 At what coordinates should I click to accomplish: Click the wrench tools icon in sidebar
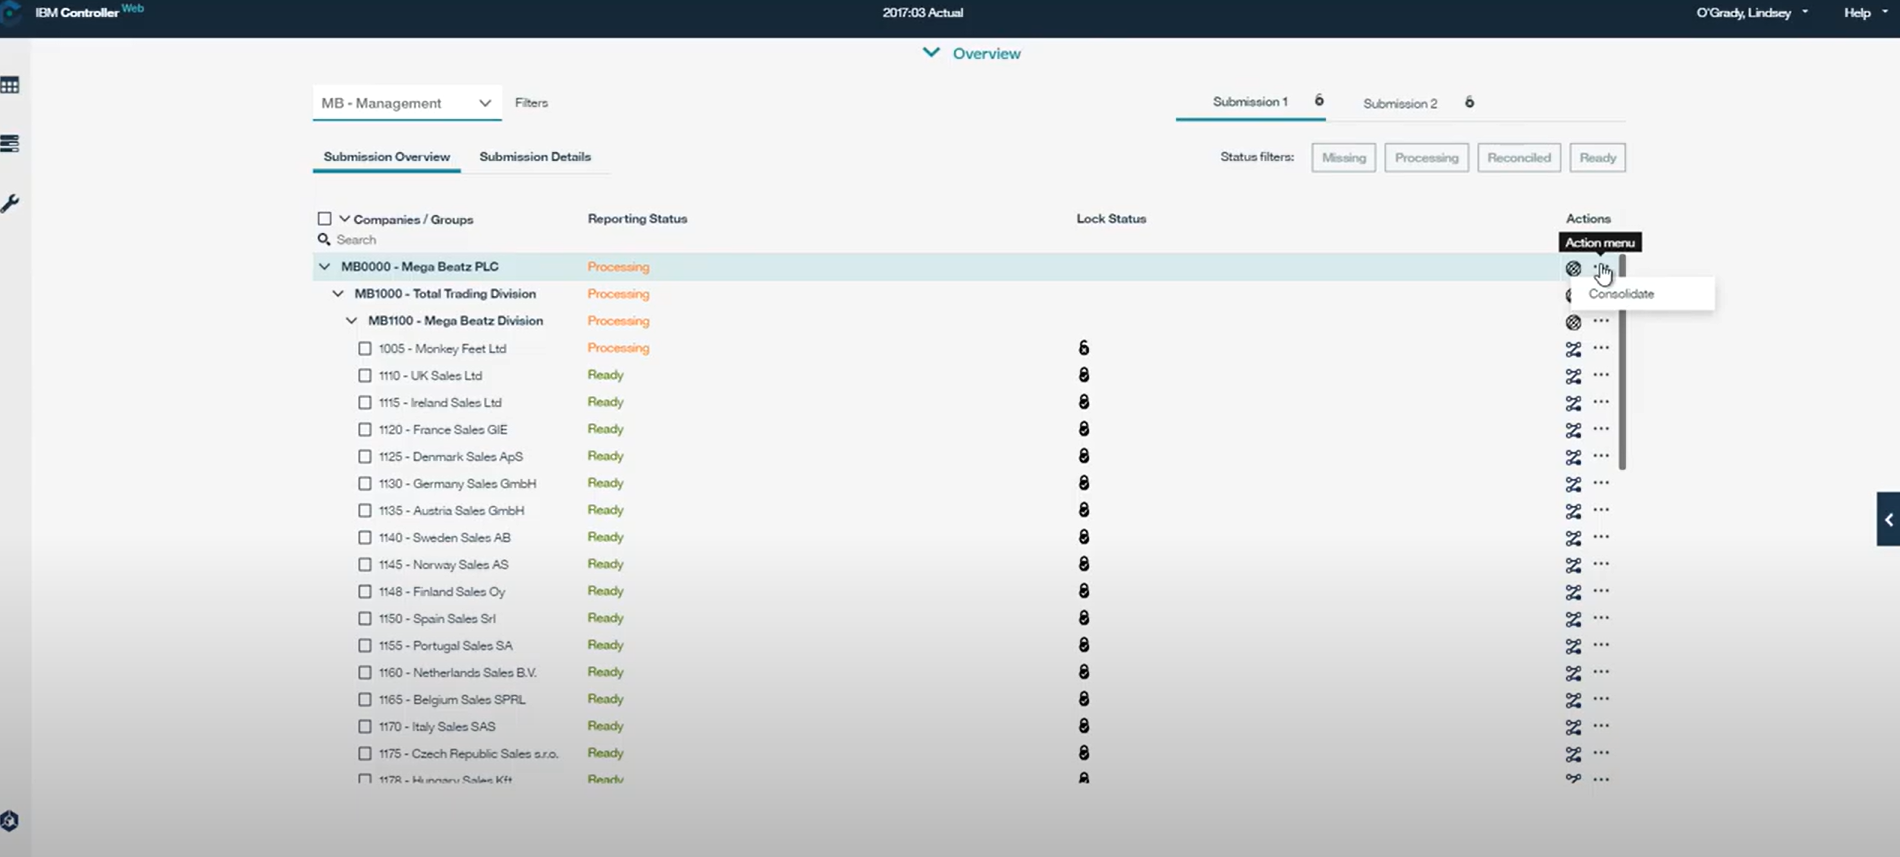coord(10,203)
